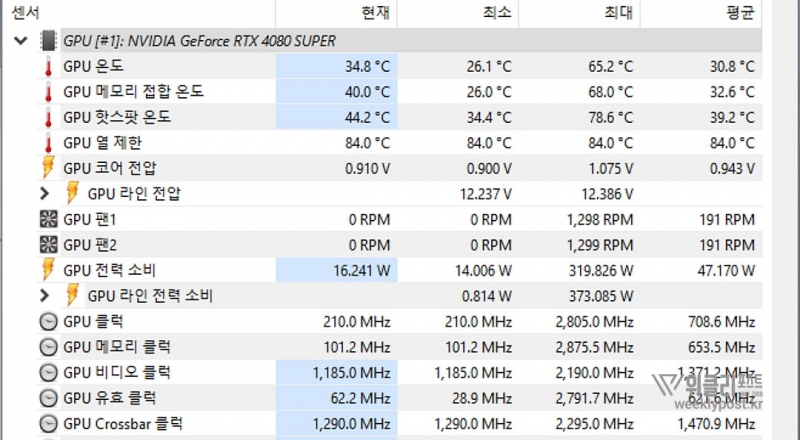Image resolution: width=800 pixels, height=440 pixels.
Task: Click the maximum value 2,295.0 MHz
Action: (x=594, y=424)
